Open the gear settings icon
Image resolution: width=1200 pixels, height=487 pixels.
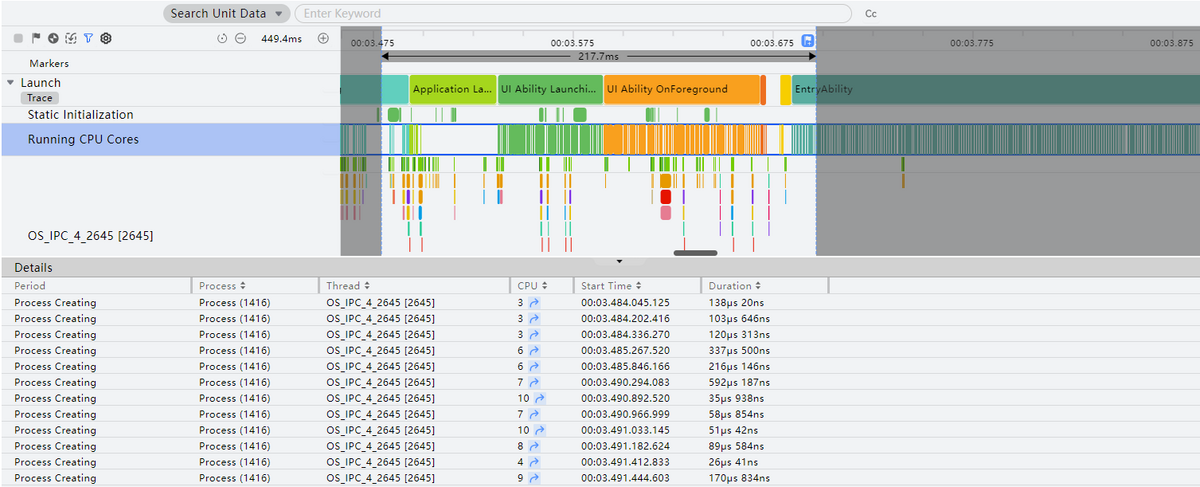pos(105,38)
